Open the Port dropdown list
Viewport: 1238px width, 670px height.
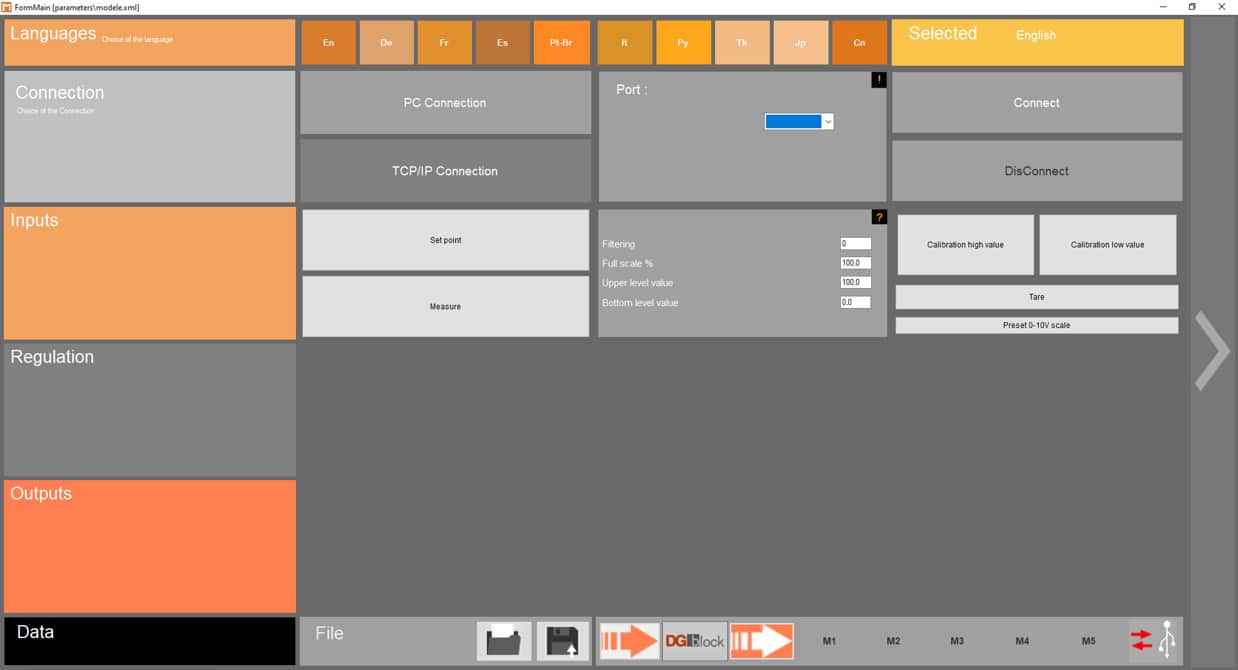click(827, 122)
